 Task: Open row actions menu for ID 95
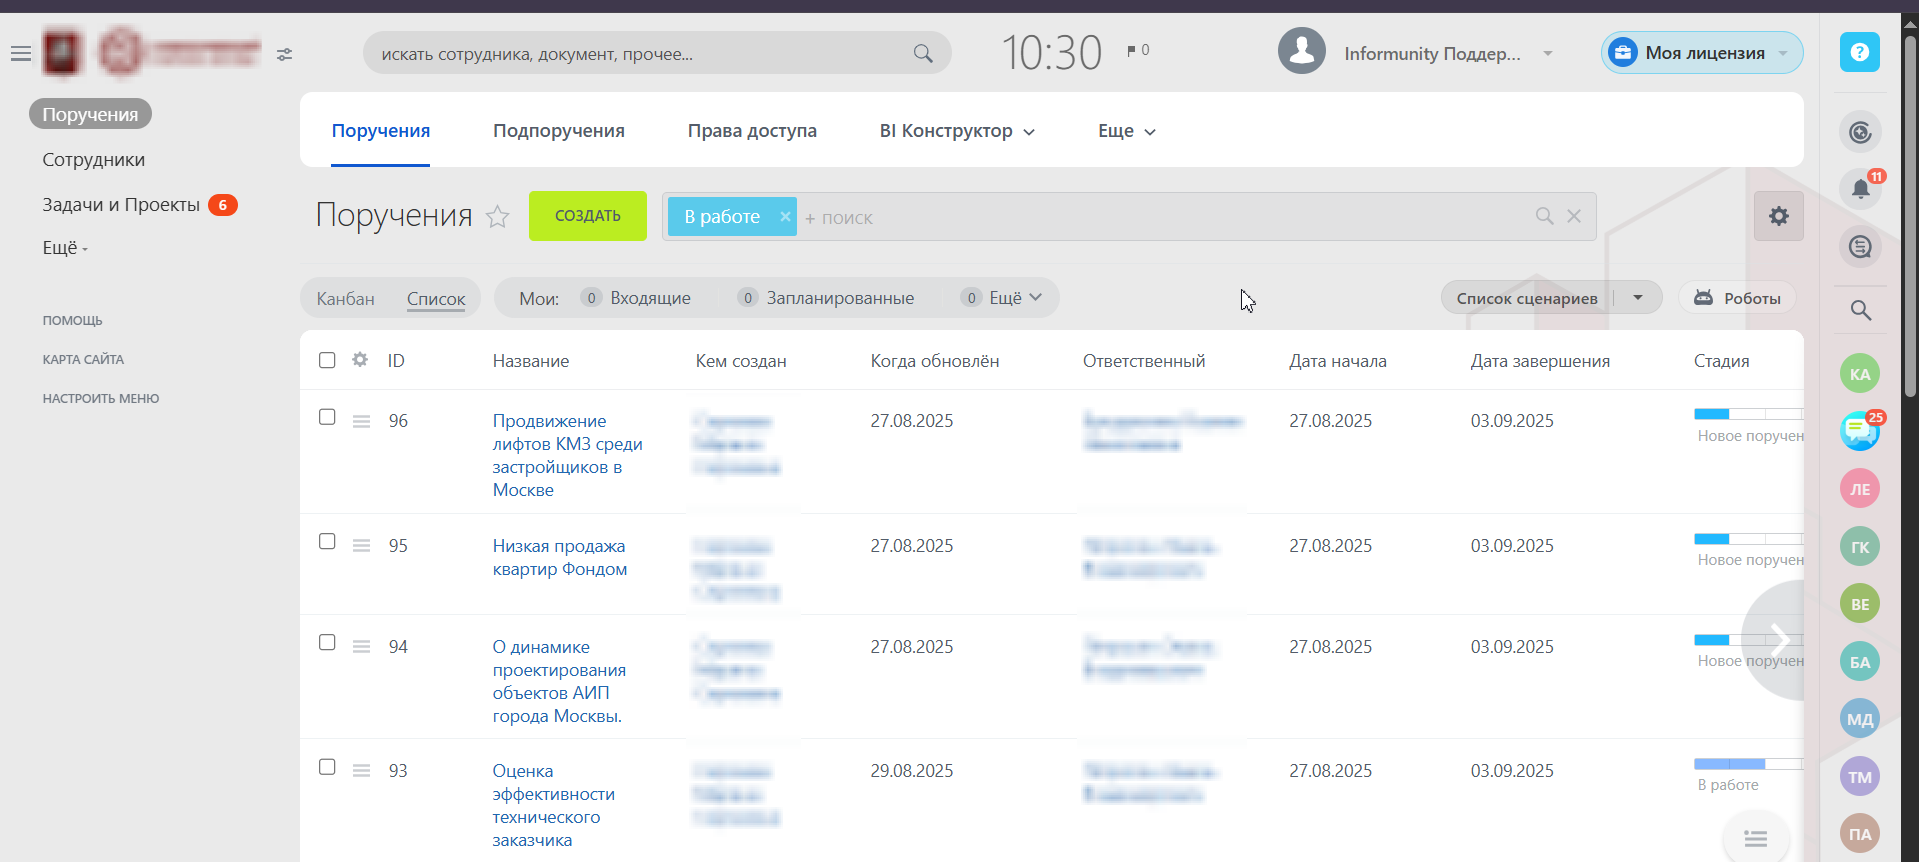[x=361, y=546]
